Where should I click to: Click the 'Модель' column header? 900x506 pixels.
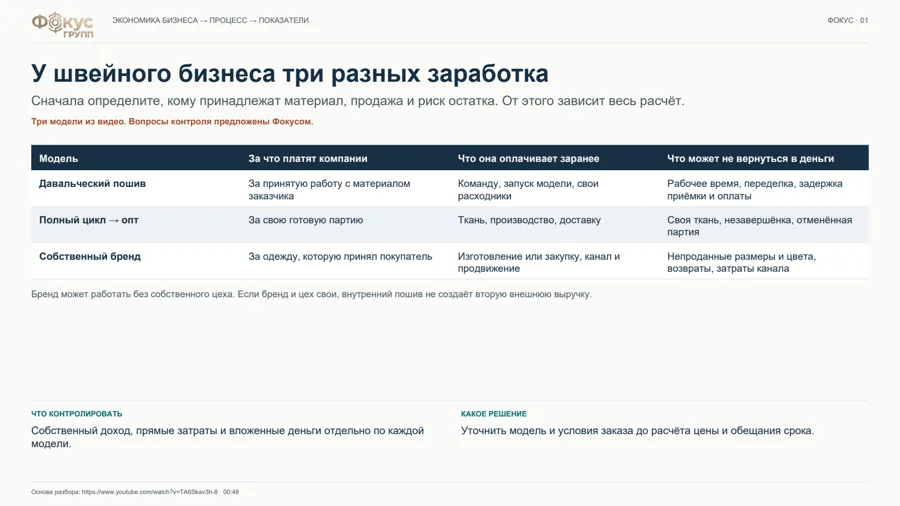point(59,158)
